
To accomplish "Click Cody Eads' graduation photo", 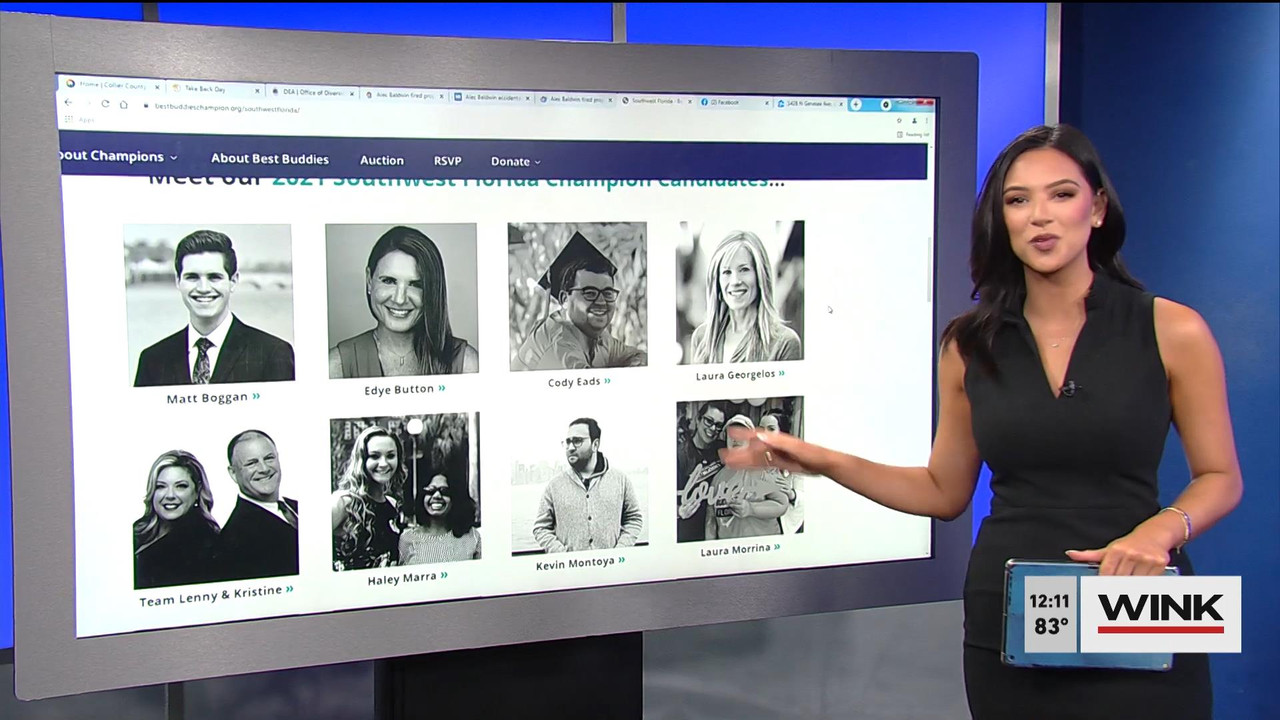I will [577, 295].
